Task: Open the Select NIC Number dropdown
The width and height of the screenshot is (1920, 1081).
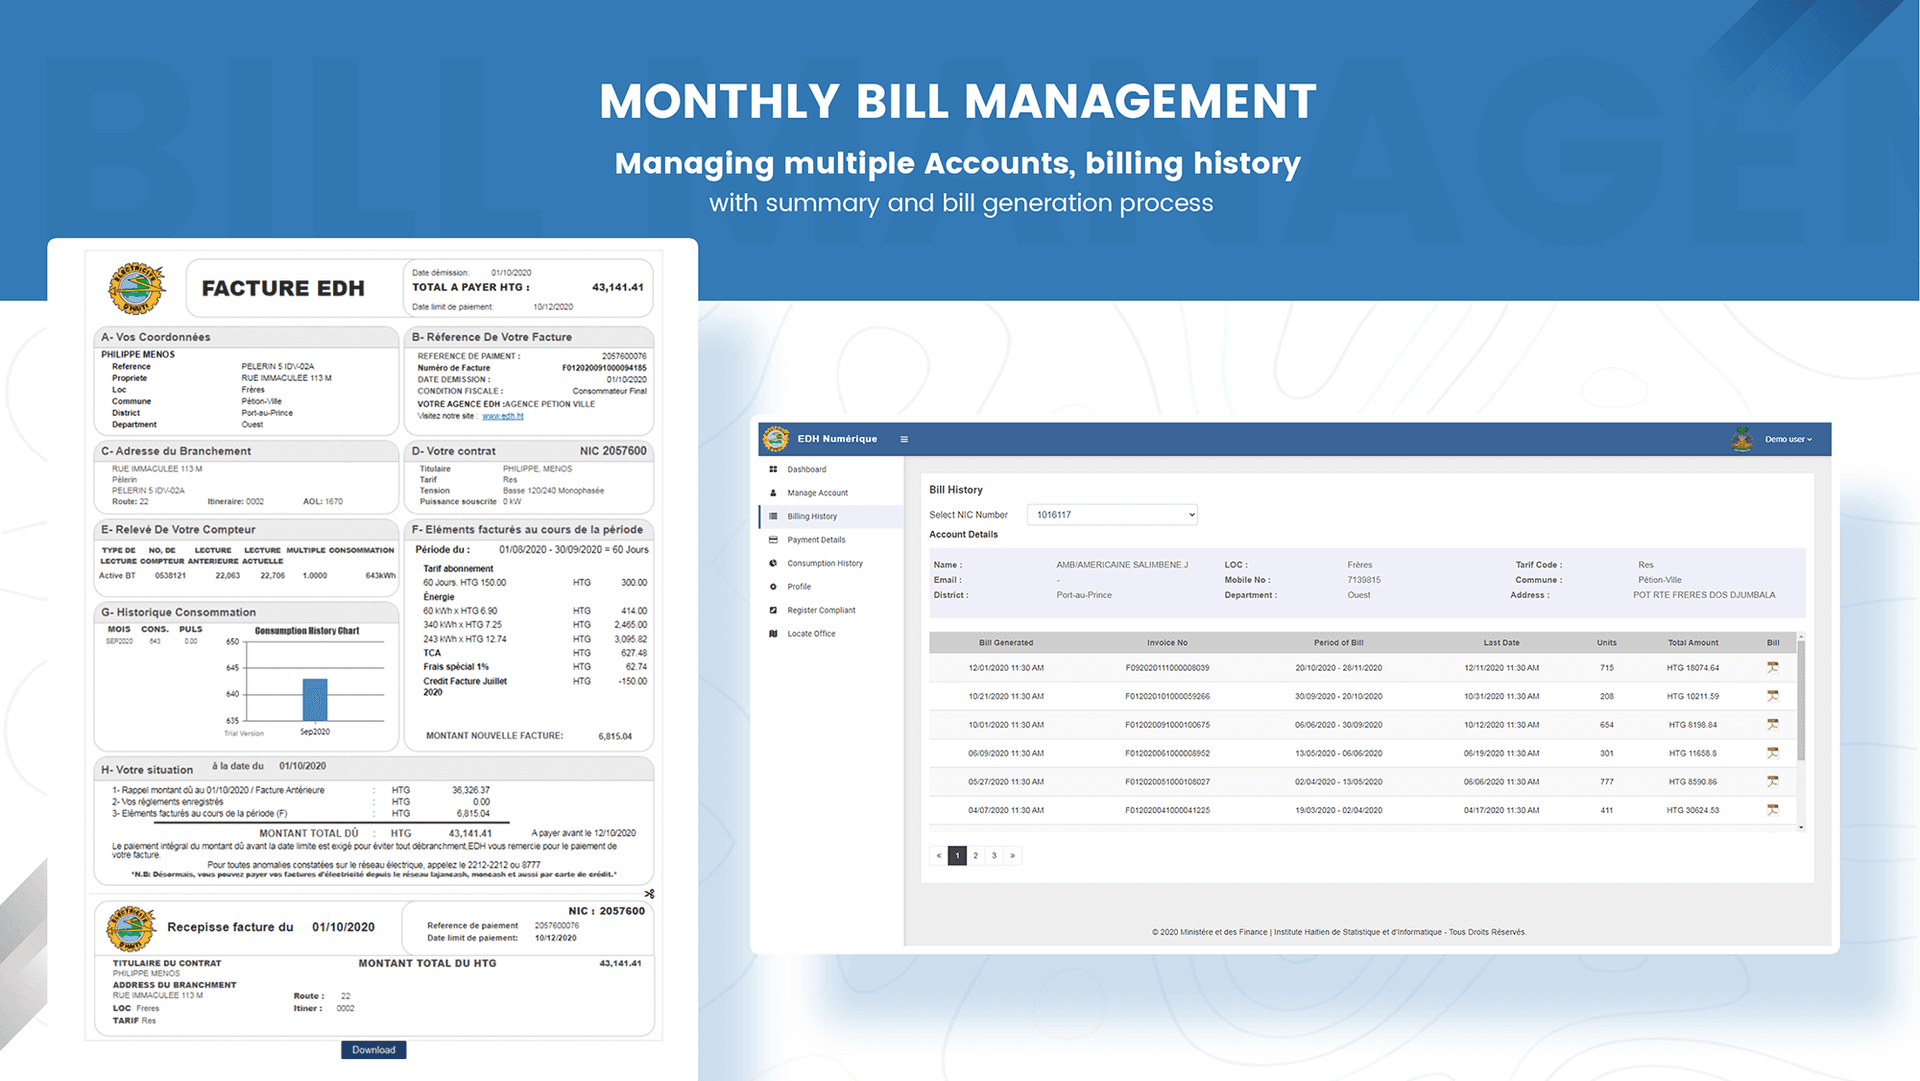Action: click(x=1112, y=515)
